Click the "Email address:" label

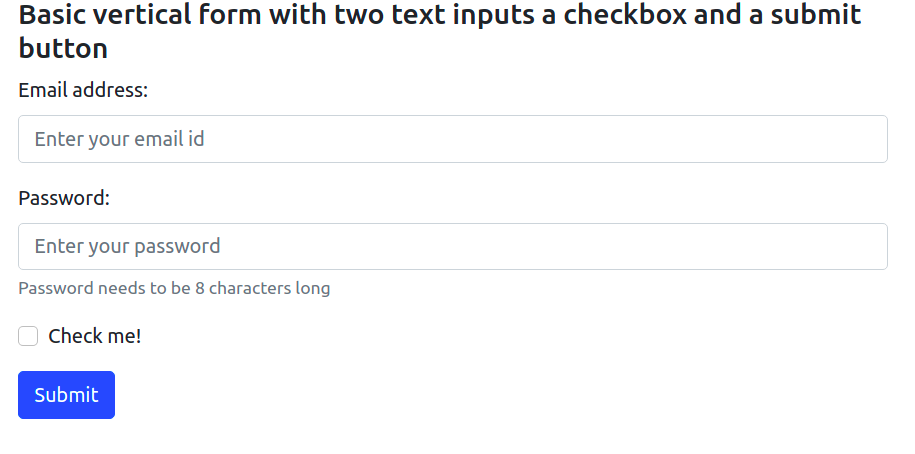click(83, 90)
